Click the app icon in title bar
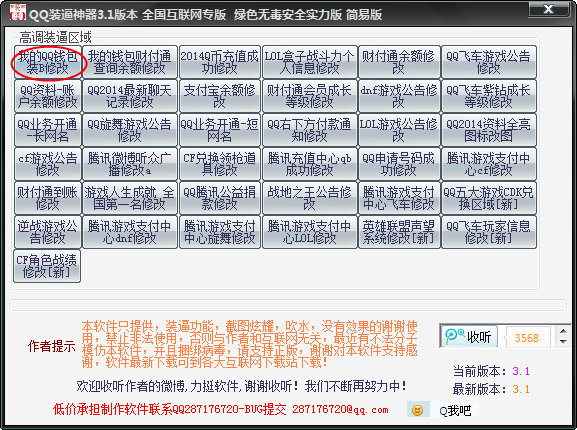 (17, 13)
